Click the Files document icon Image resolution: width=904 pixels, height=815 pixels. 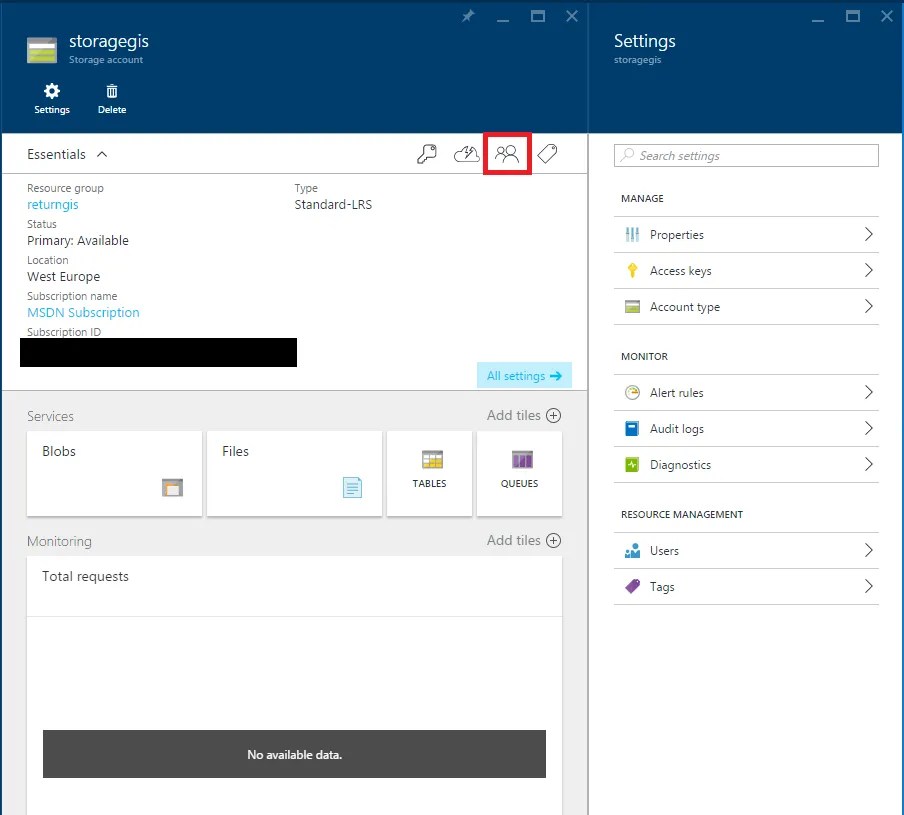[352, 487]
